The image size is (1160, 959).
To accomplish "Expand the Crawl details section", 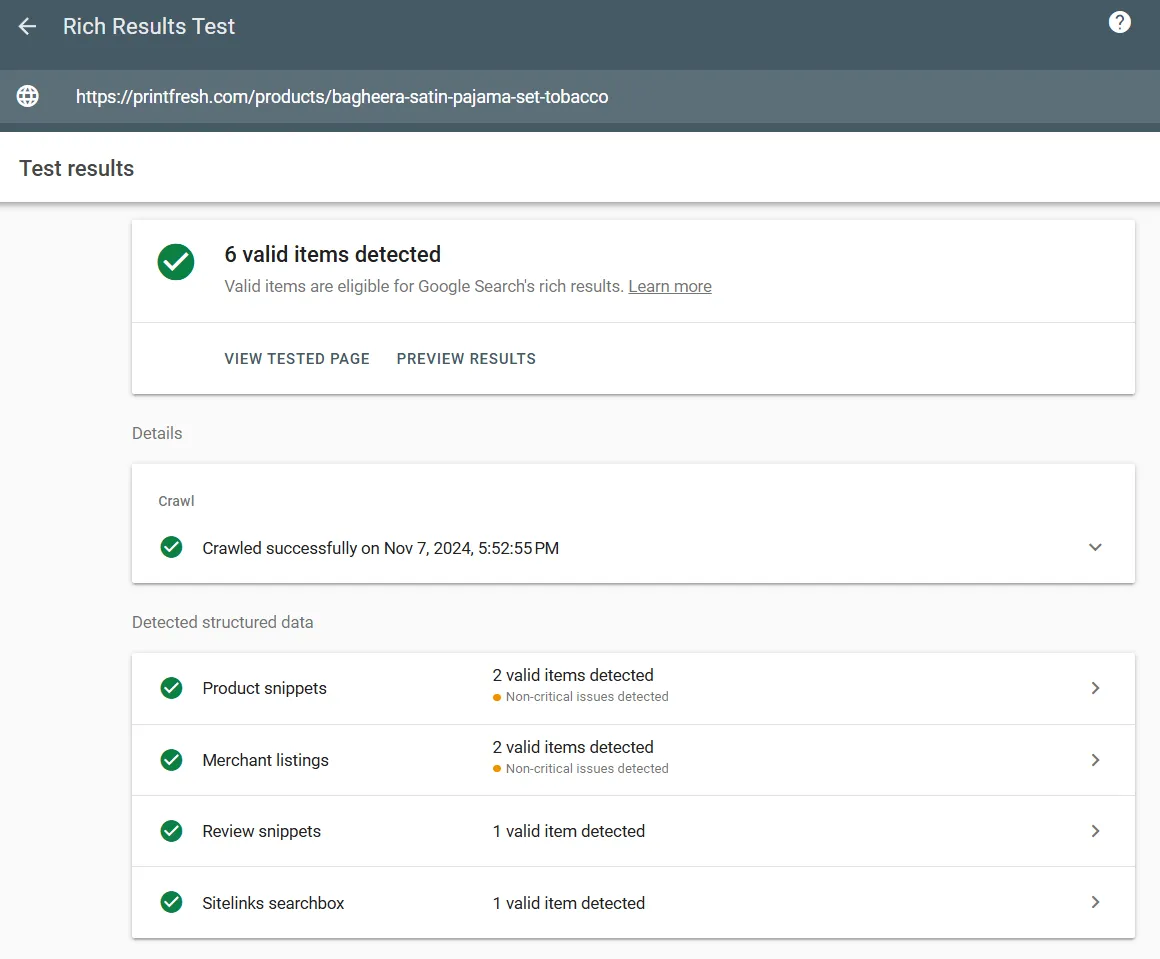I will tap(1095, 547).
